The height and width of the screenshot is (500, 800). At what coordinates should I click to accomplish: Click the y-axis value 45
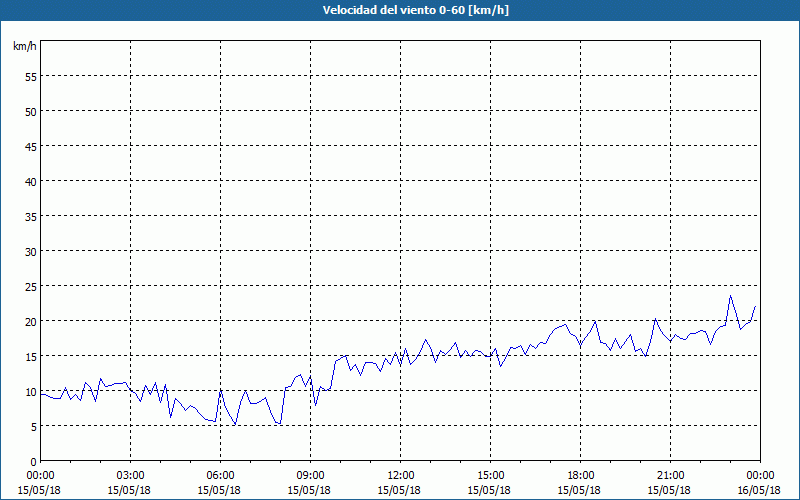pos(31,146)
